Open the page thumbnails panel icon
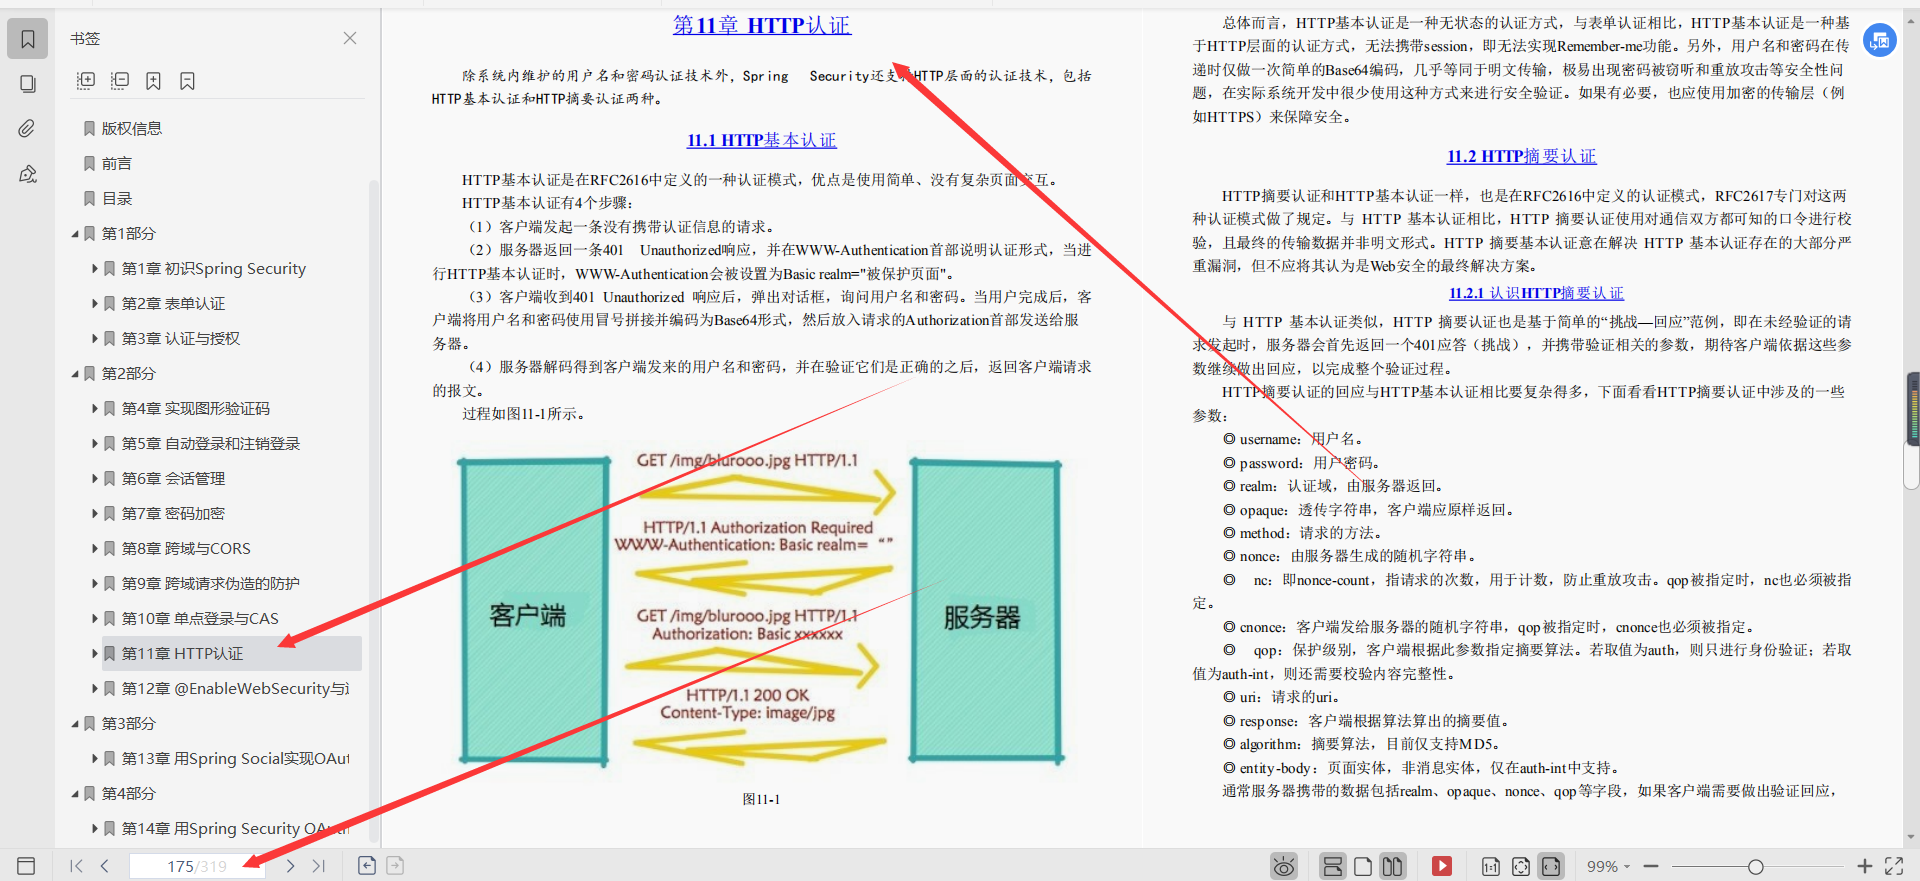The image size is (1920, 881). pyautogui.click(x=28, y=84)
